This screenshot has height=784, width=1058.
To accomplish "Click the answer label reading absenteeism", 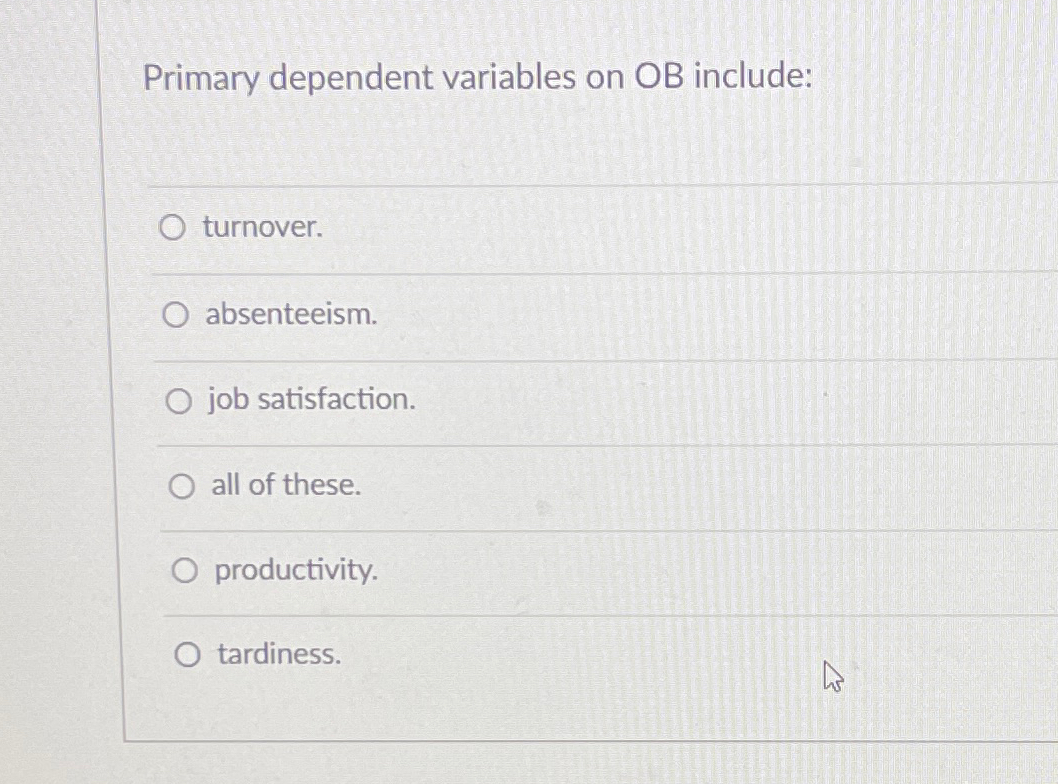I will click(291, 314).
